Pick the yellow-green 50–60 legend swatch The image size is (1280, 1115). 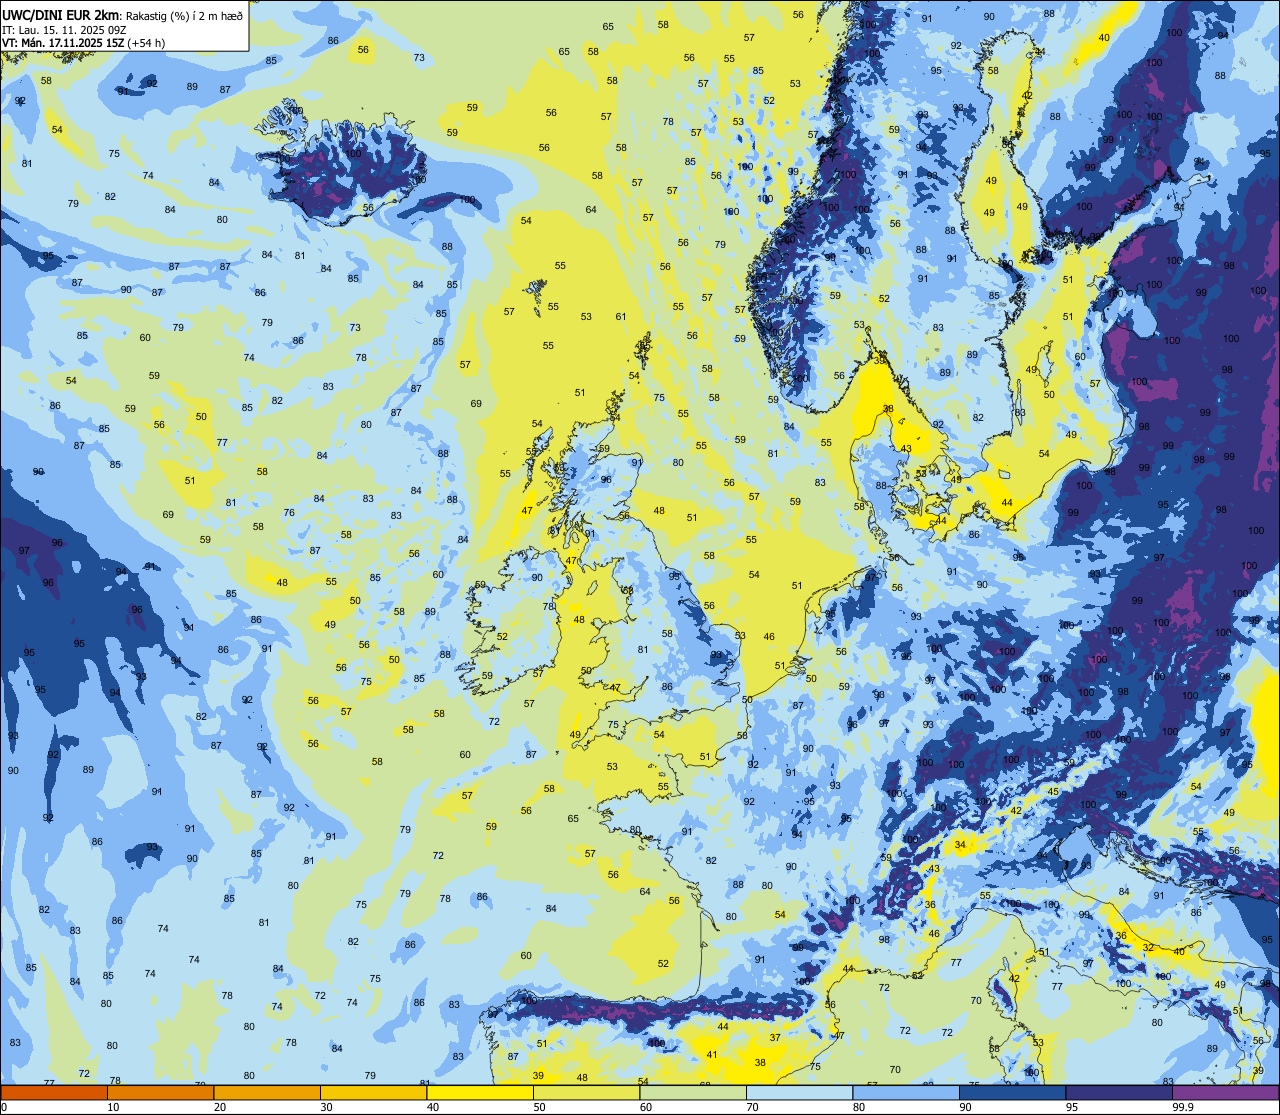pyautogui.click(x=586, y=1092)
